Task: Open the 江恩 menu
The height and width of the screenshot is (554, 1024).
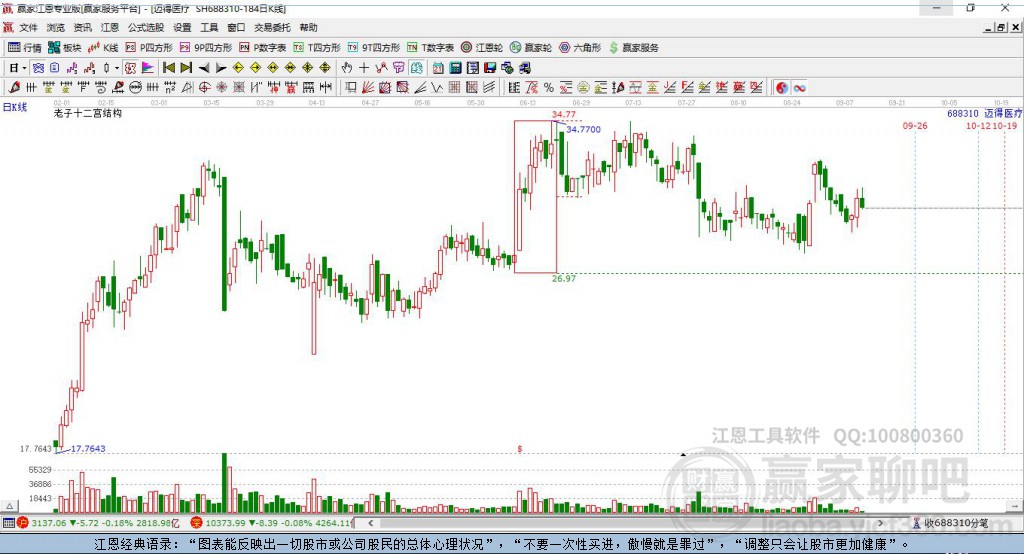Action: (x=110, y=27)
